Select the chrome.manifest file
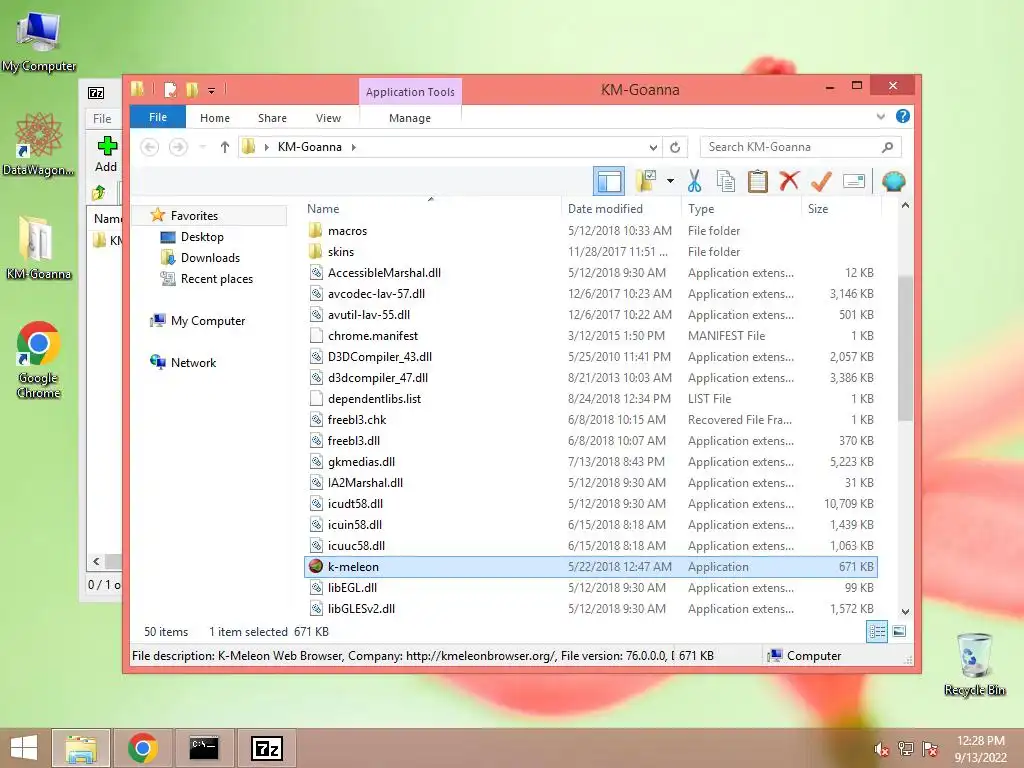The width and height of the screenshot is (1024, 768). pyautogui.click(x=590, y=336)
